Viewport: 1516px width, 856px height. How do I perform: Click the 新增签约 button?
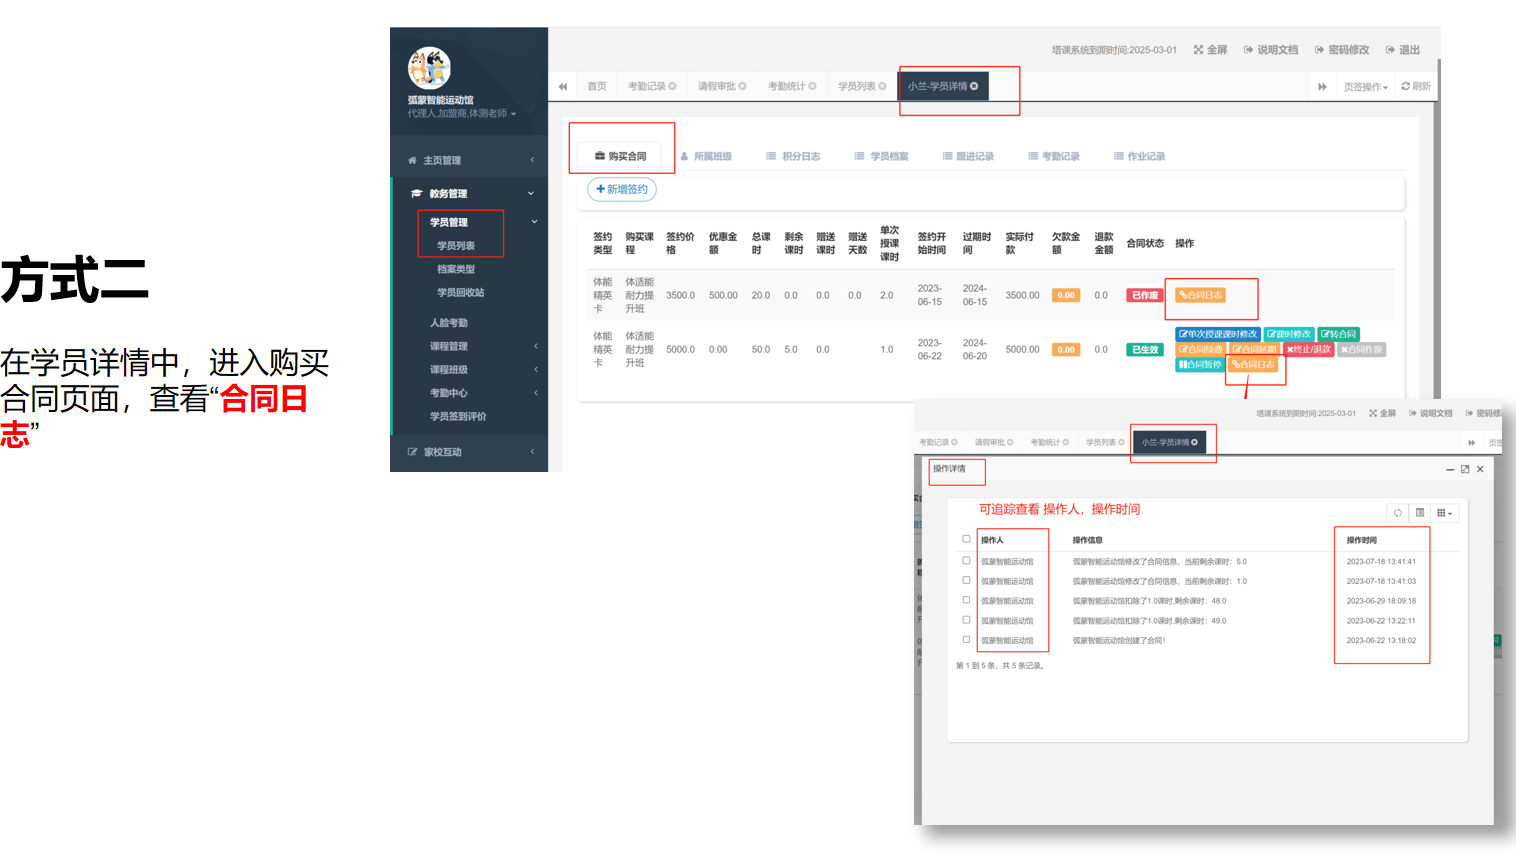(622, 189)
